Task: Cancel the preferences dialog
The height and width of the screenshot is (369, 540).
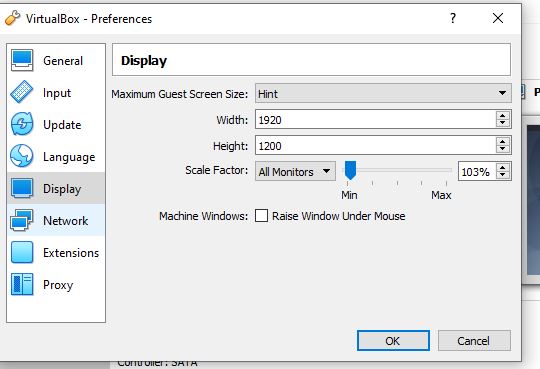Action: [474, 341]
